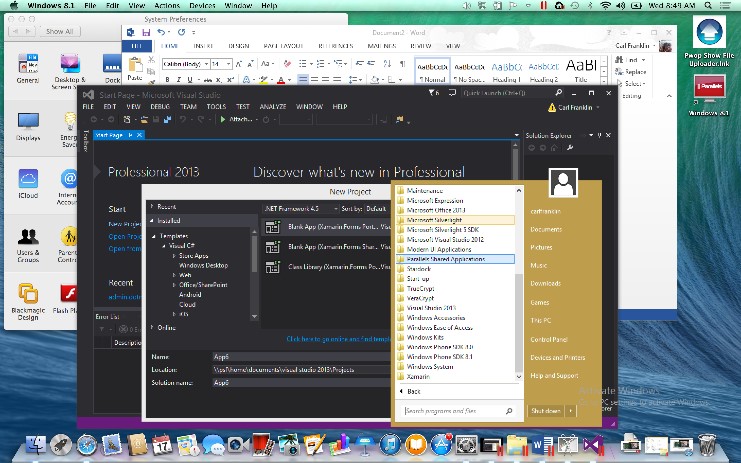Click text highlight color in Word

point(264,79)
